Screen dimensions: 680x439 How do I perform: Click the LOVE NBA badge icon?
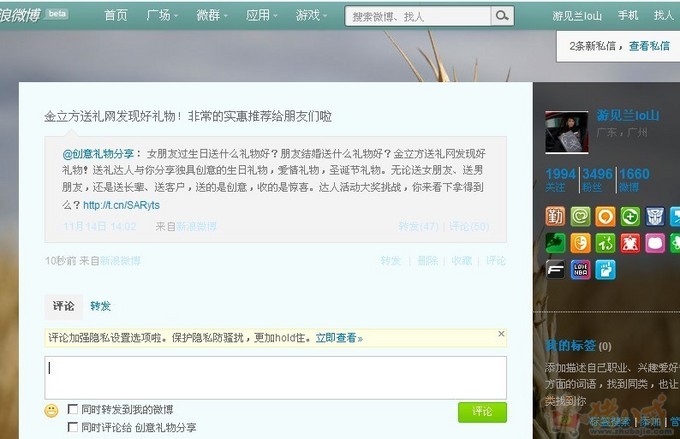click(580, 270)
